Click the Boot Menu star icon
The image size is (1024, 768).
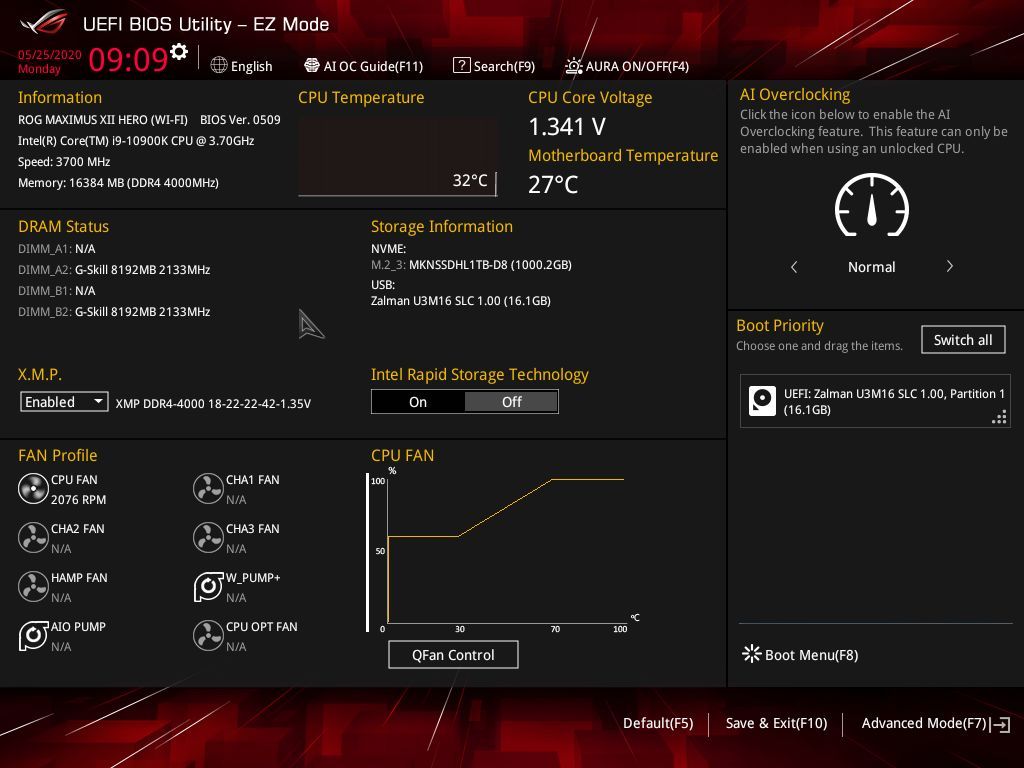[752, 654]
